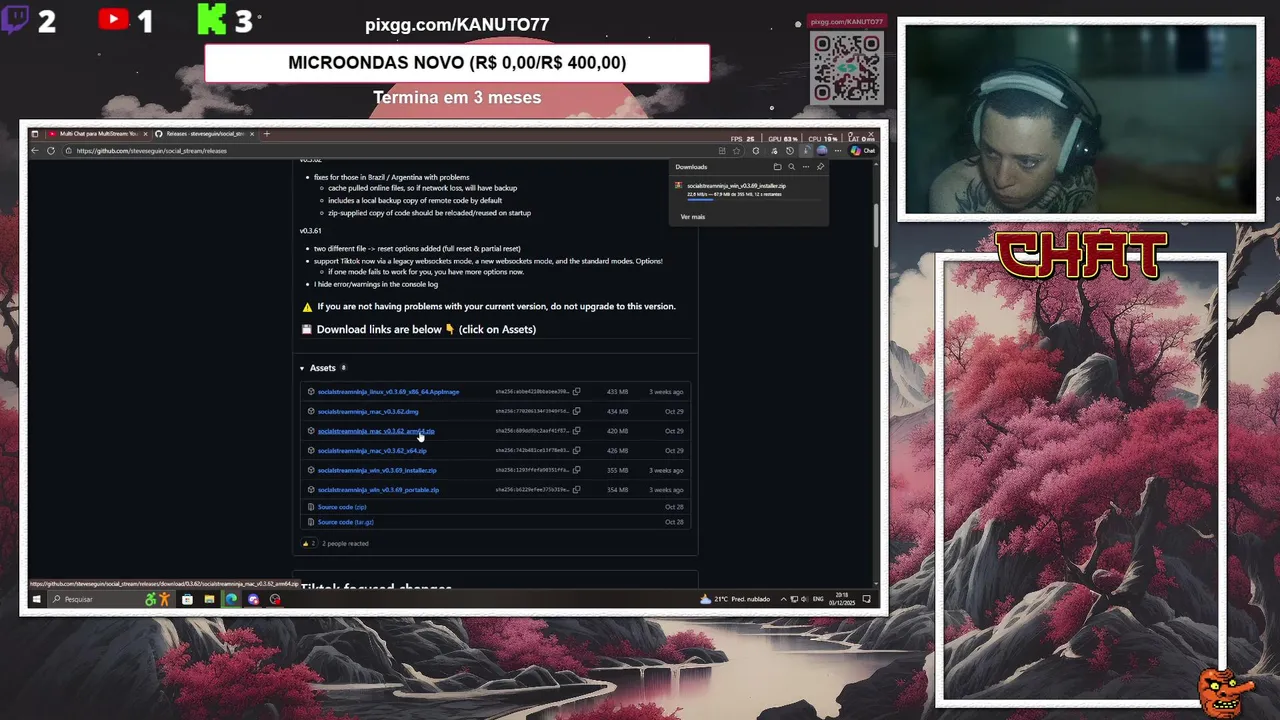Screen dimensions: 1280x720
Task: Open a new browser tab
Action: pyautogui.click(x=266, y=134)
